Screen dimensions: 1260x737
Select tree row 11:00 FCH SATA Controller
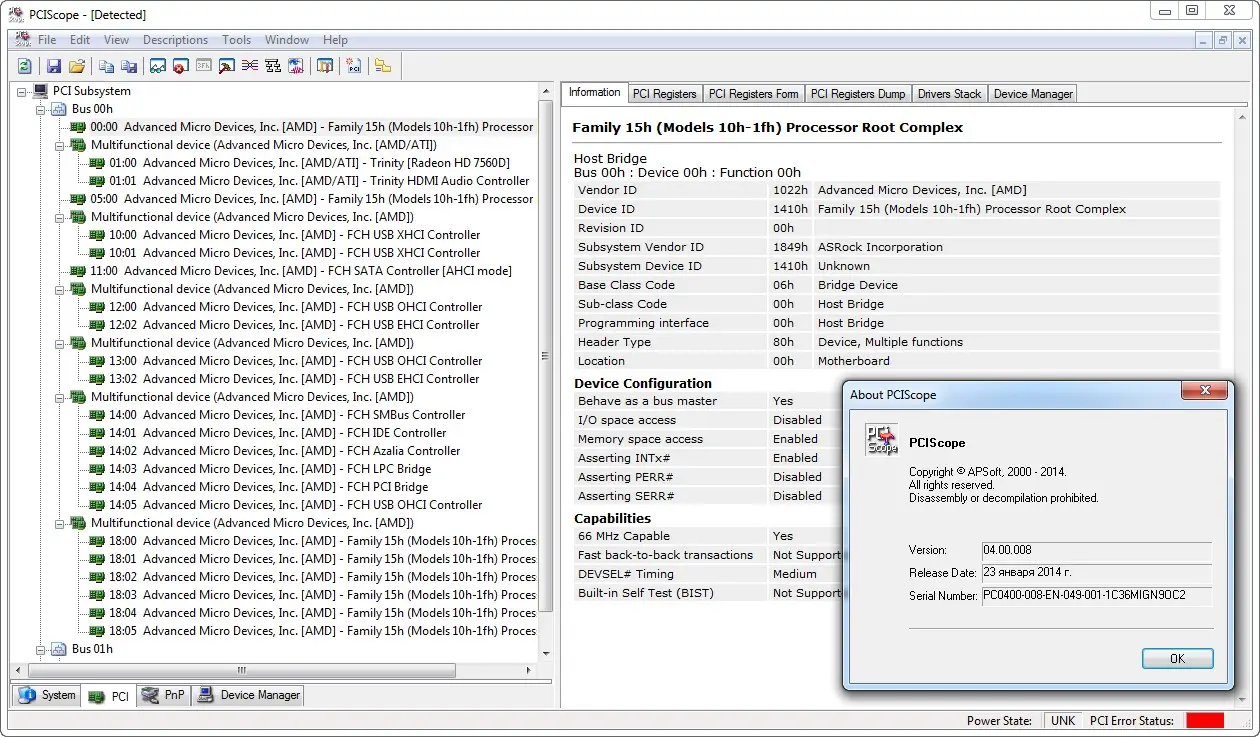[x=291, y=271]
